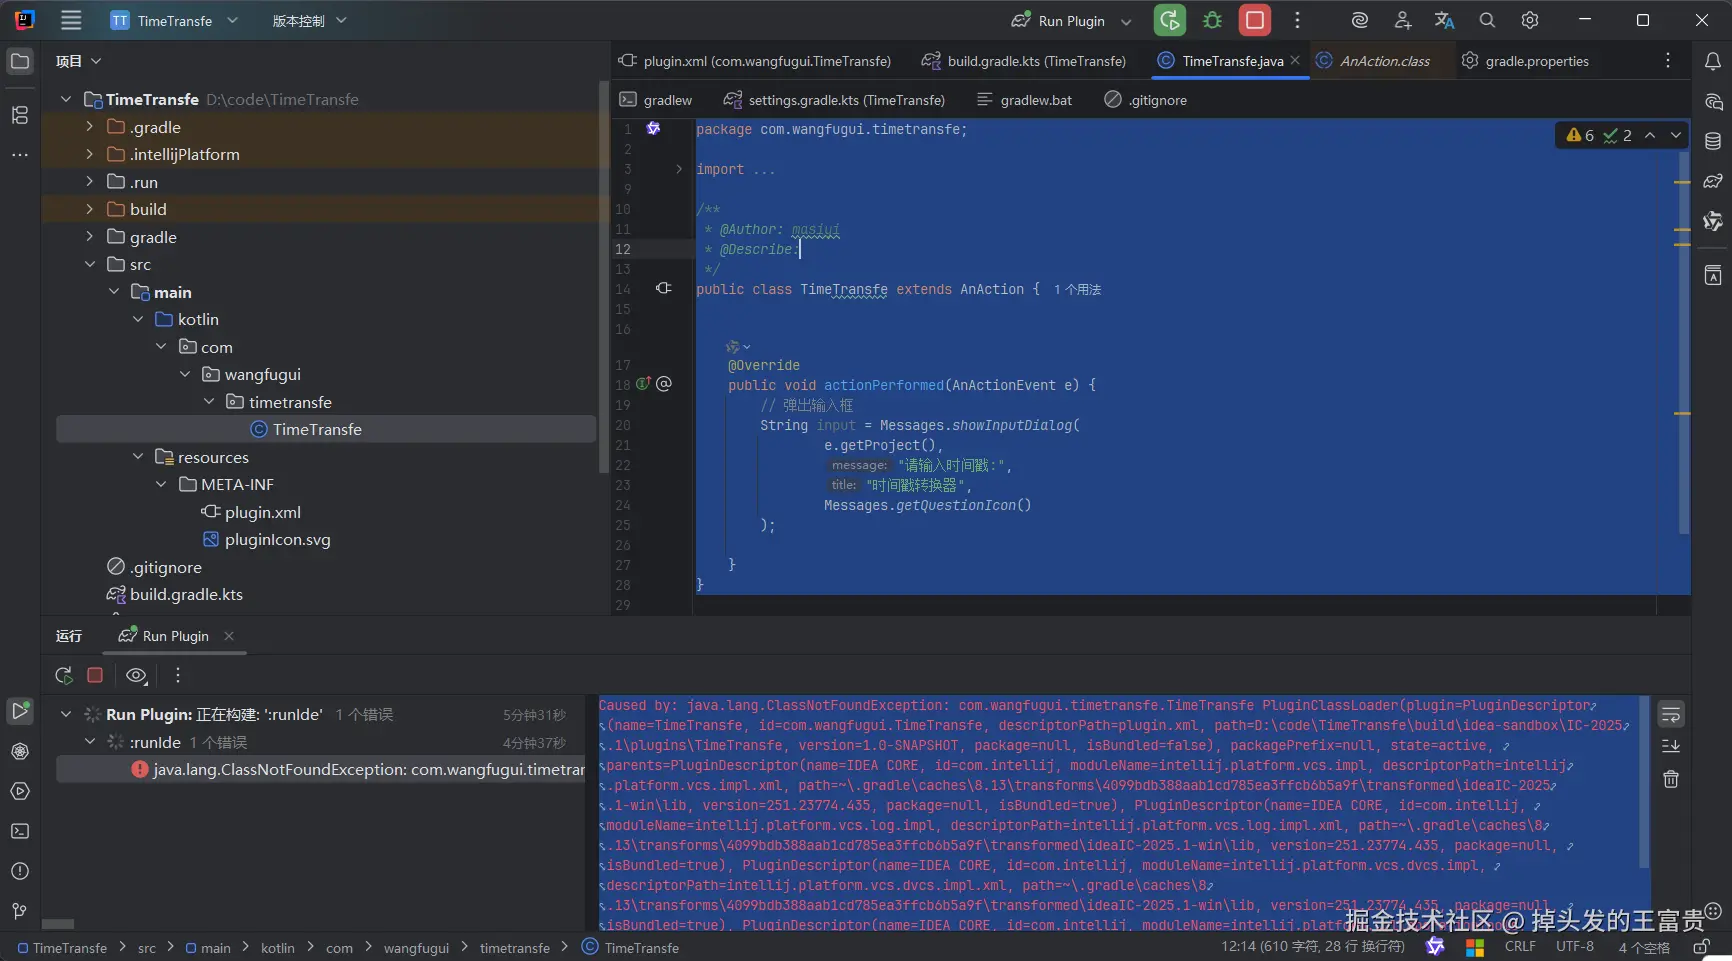The height and width of the screenshot is (961, 1732).
Task: Stop the running plugin with the red top toolbar button
Action: pos(1254,20)
